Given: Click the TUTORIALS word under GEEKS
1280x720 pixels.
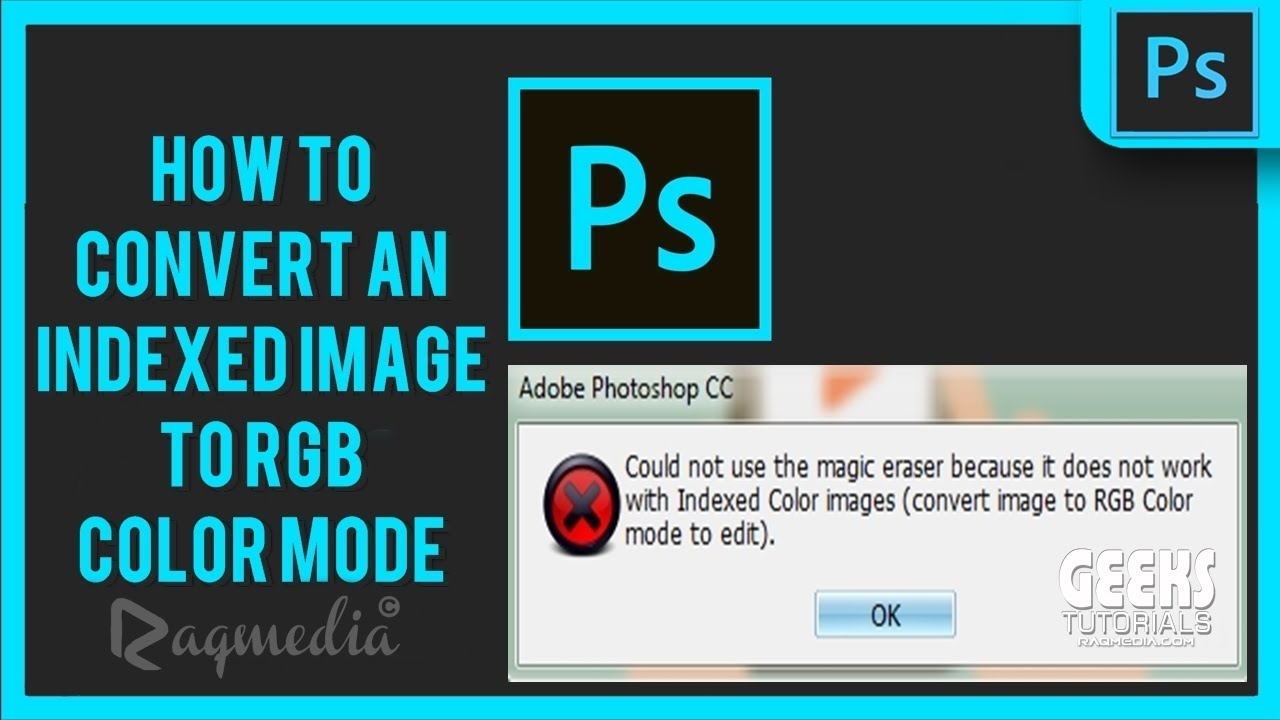Looking at the screenshot, I should [1138, 624].
